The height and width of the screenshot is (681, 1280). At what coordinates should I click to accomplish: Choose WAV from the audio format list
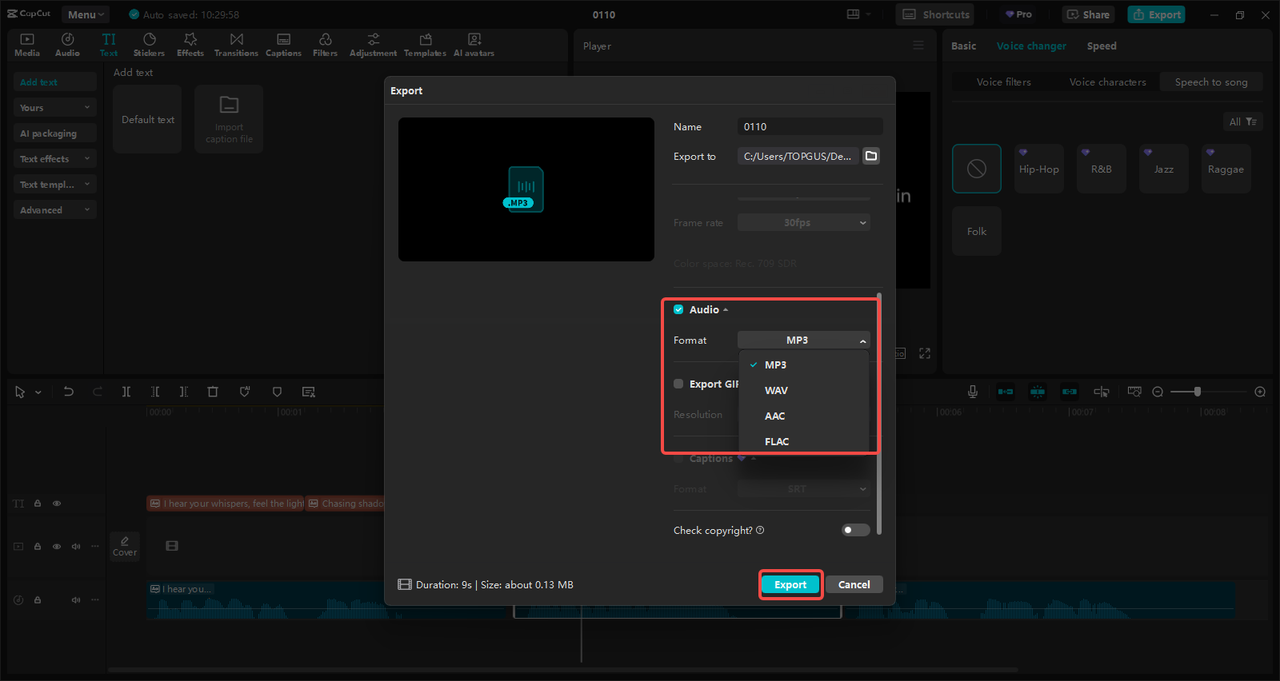776,390
